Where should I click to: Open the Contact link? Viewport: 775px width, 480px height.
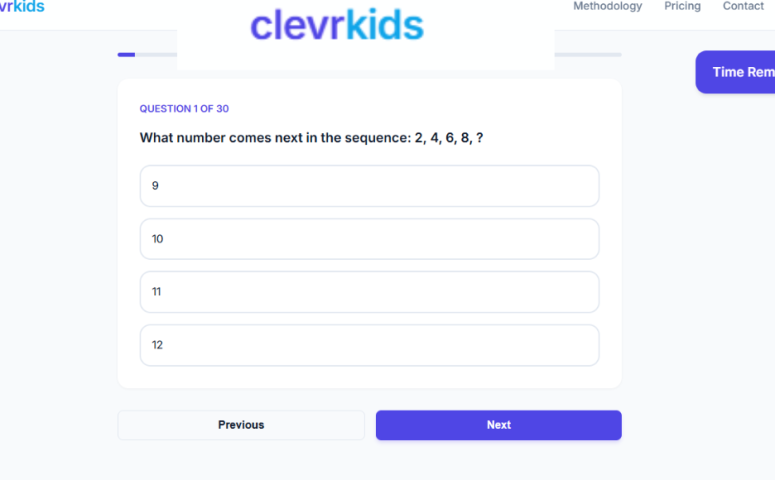click(x=743, y=6)
